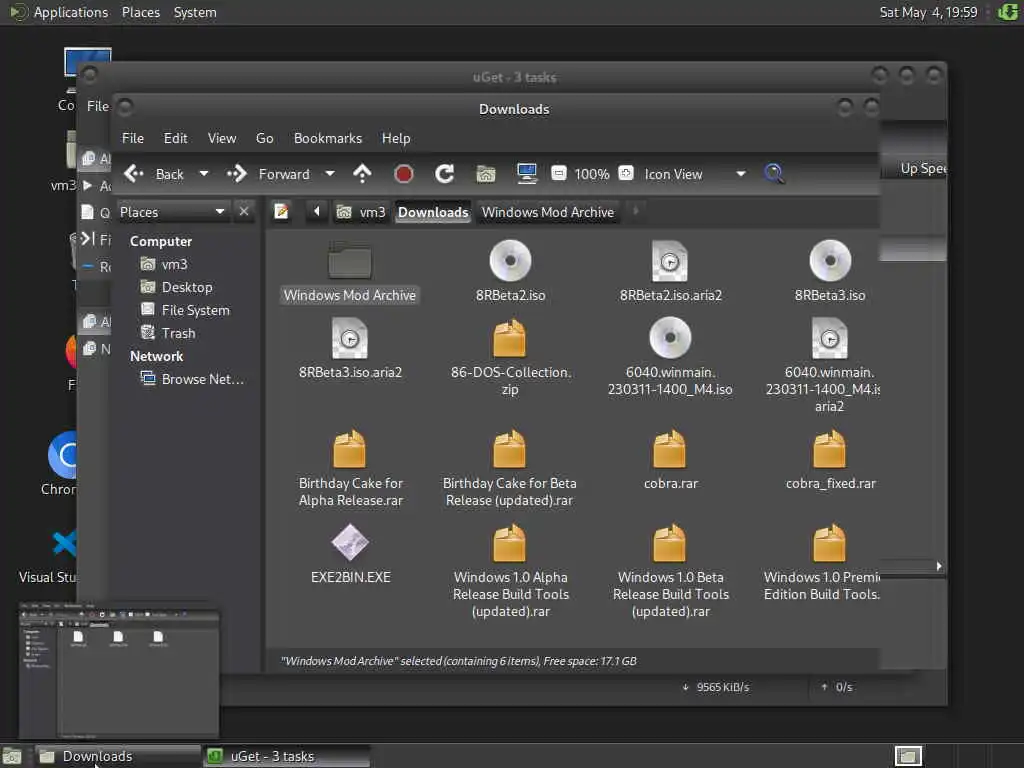1024x768 pixels.
Task: Select Birthday Cake for Alpha Release.rar
Action: tap(350, 468)
